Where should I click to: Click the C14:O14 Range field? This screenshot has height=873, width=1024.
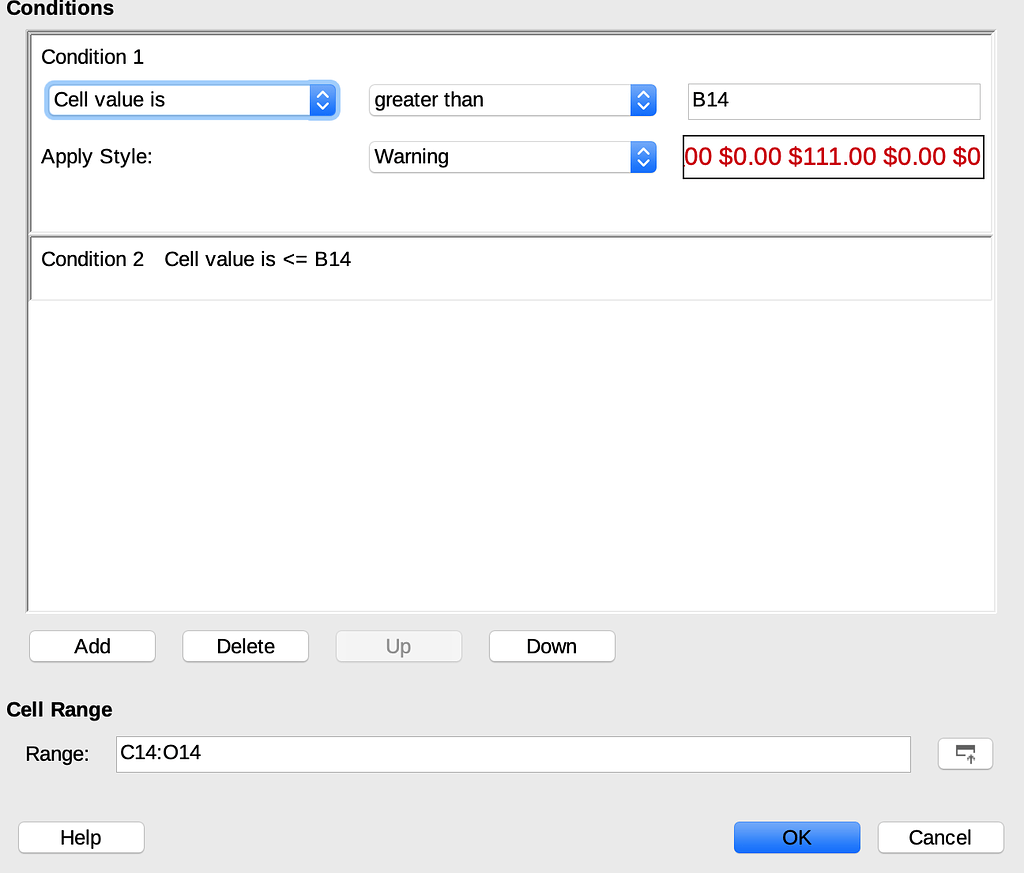tap(512, 754)
